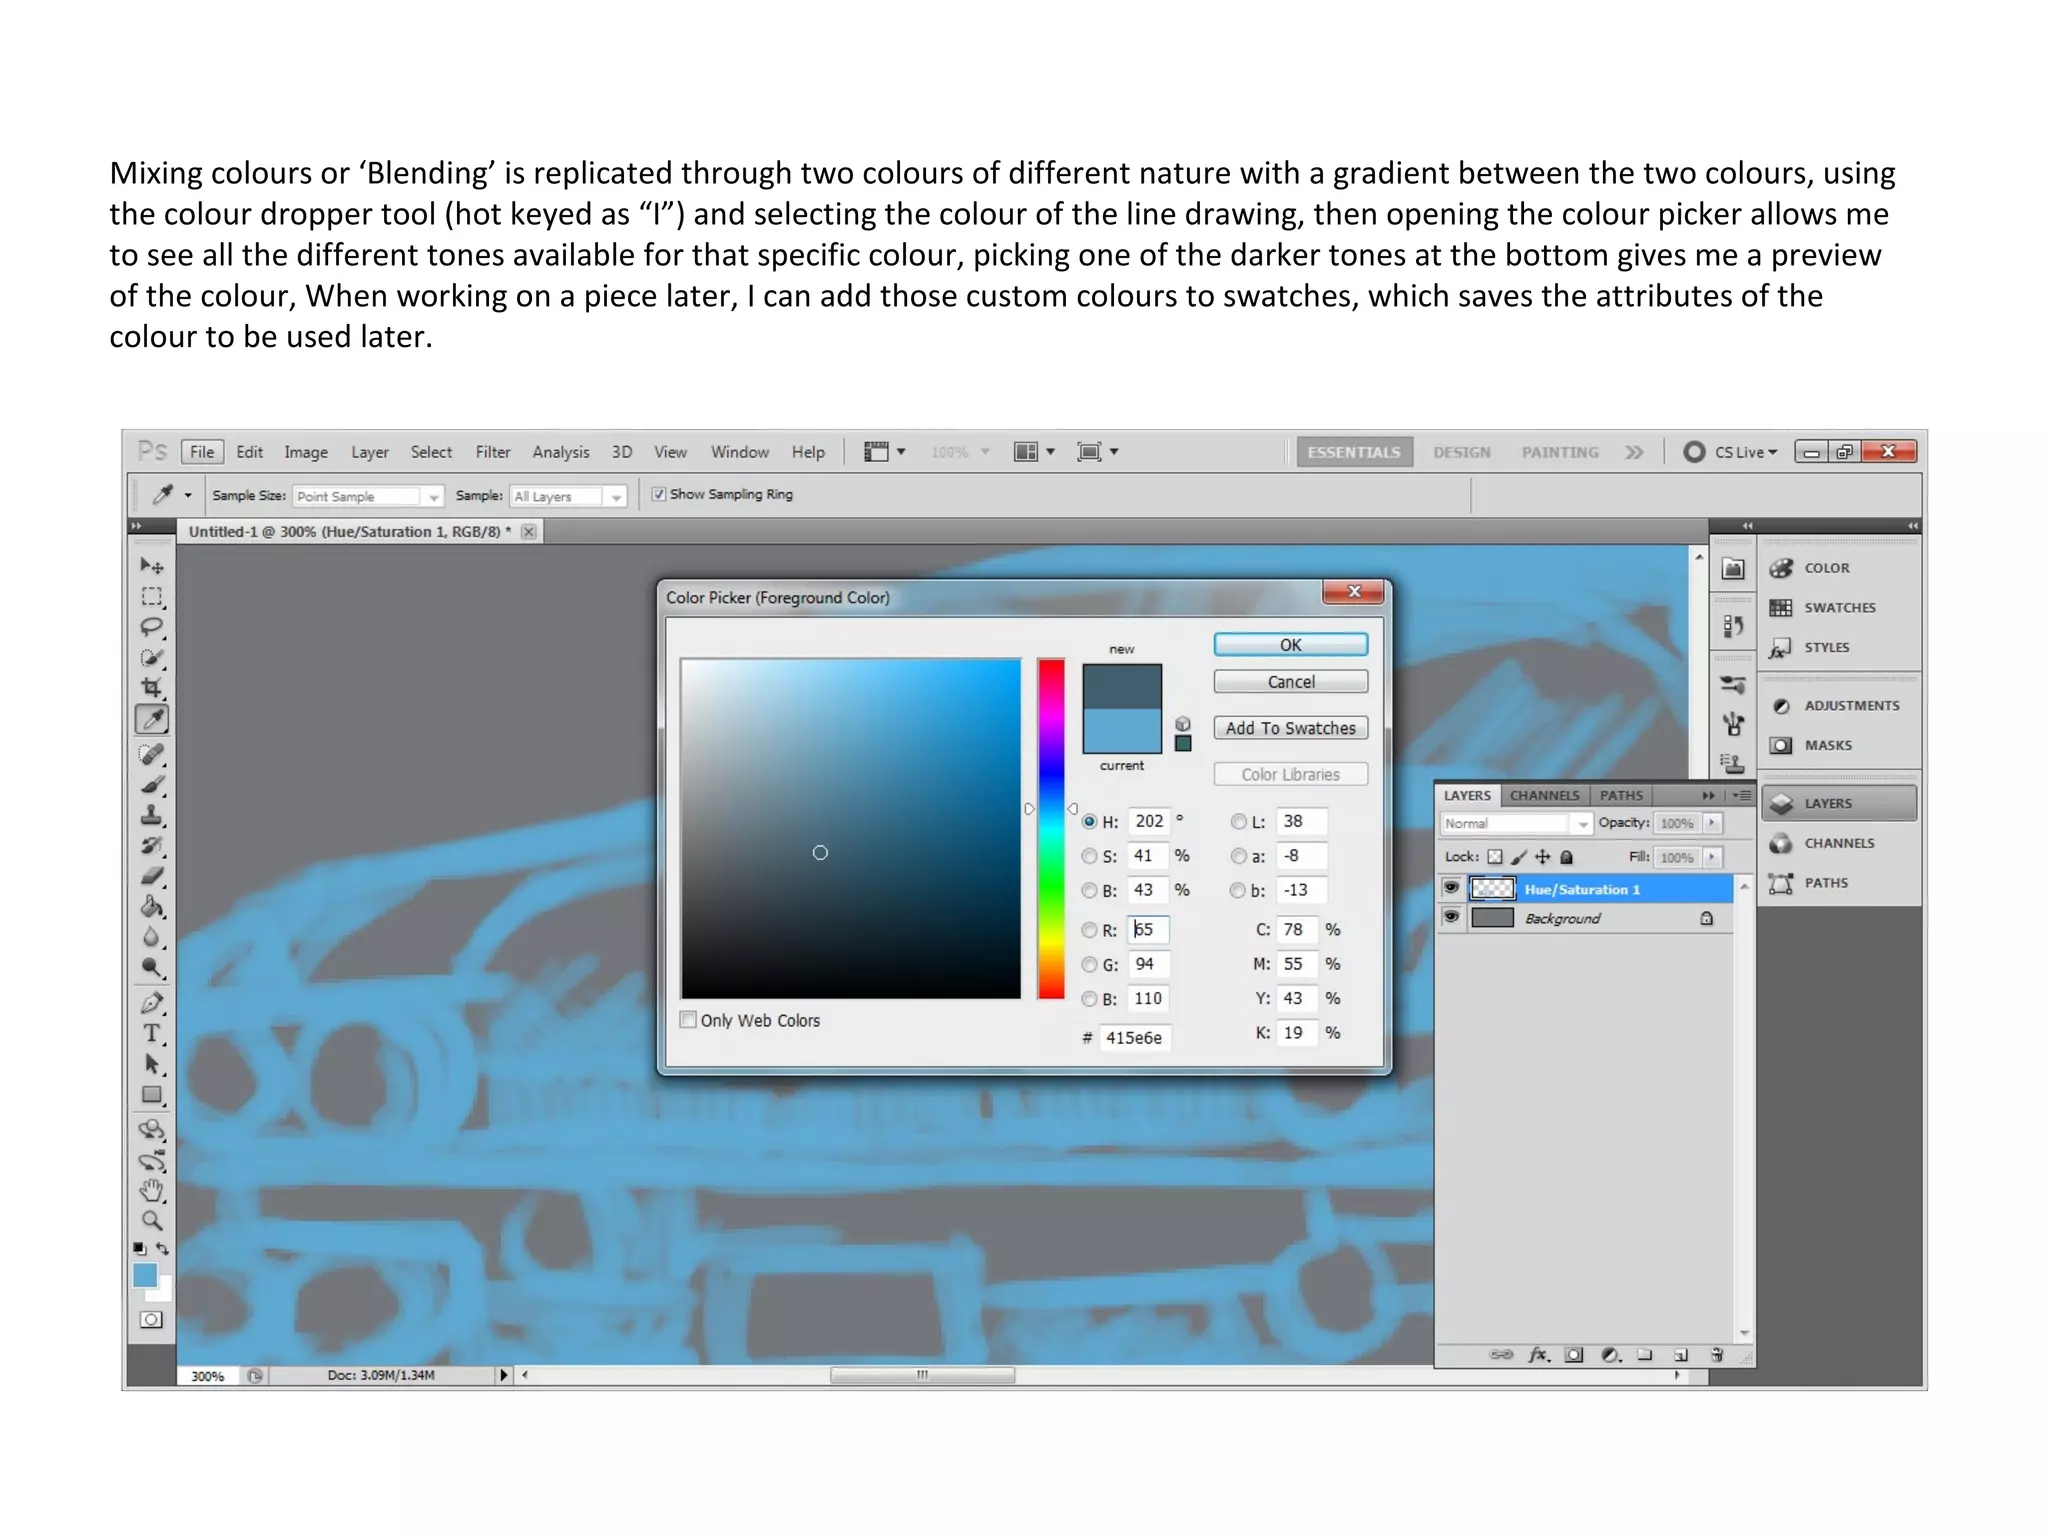Open the tool preset picker arrow
The width and height of the screenshot is (2048, 1536).
click(x=188, y=495)
